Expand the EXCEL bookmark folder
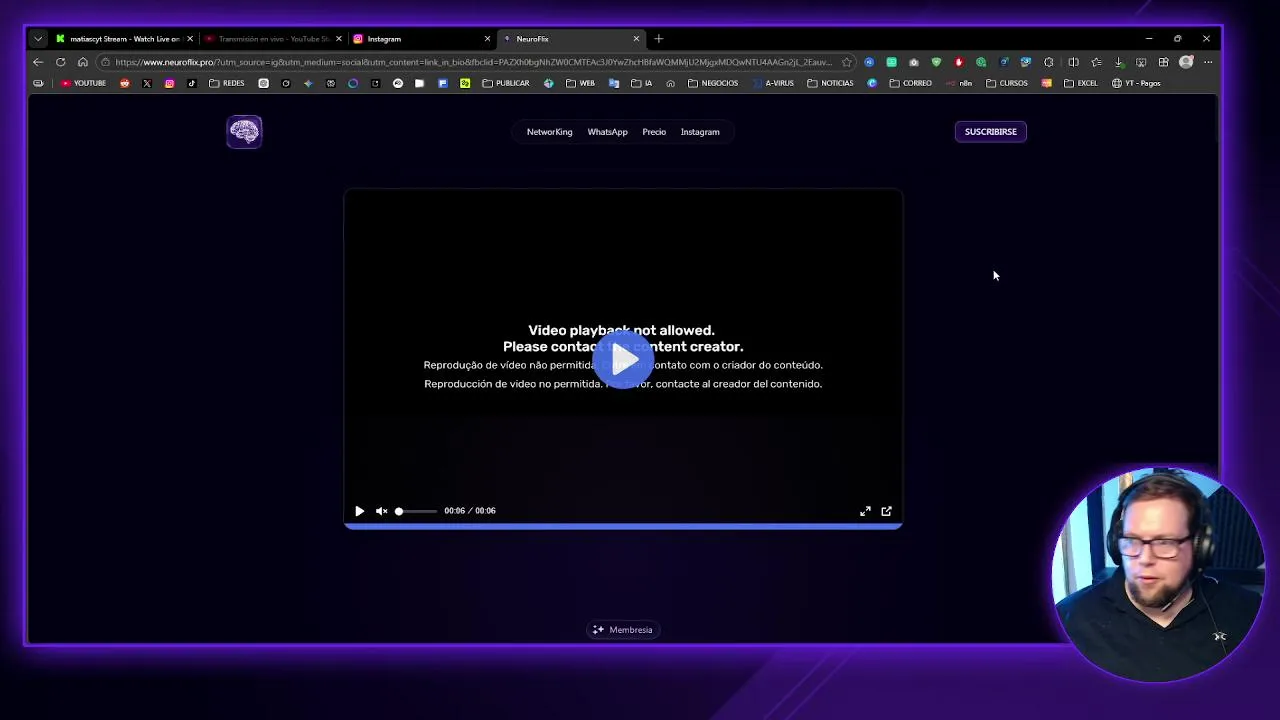This screenshot has height=720, width=1280. point(1081,83)
